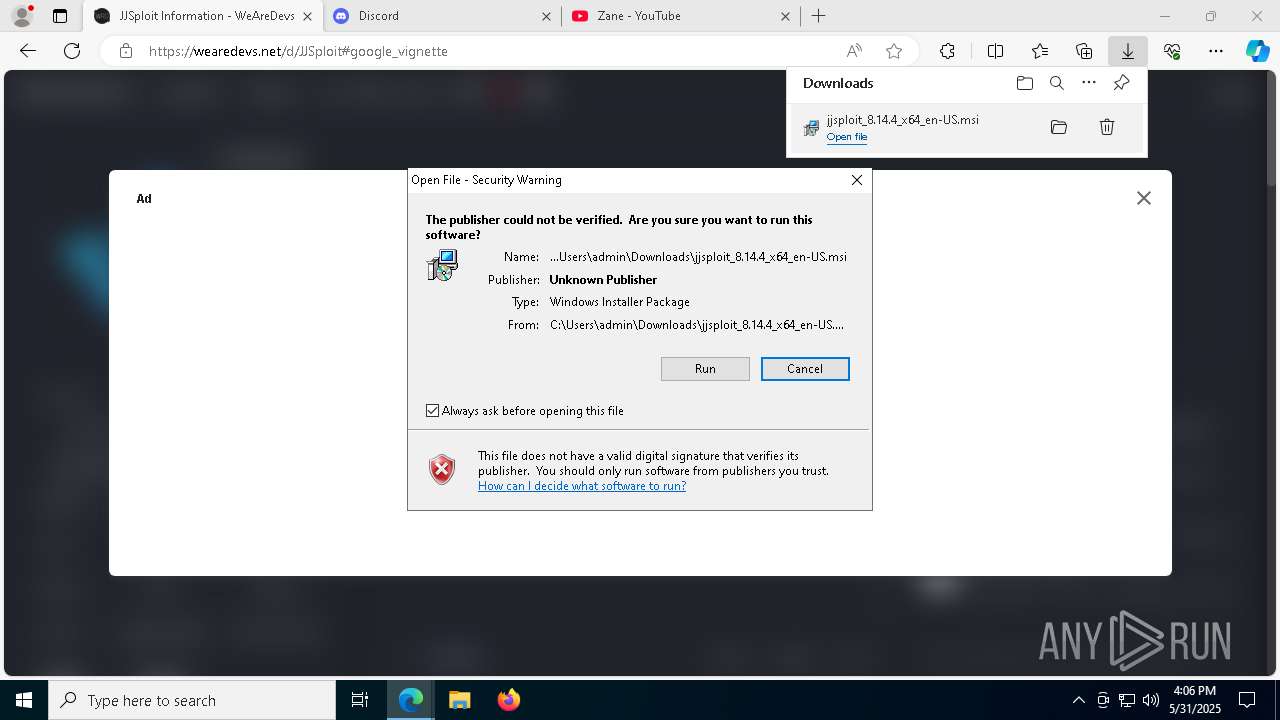Open How can I decide what software link
Screen dimensions: 1280x720
(x=582, y=486)
